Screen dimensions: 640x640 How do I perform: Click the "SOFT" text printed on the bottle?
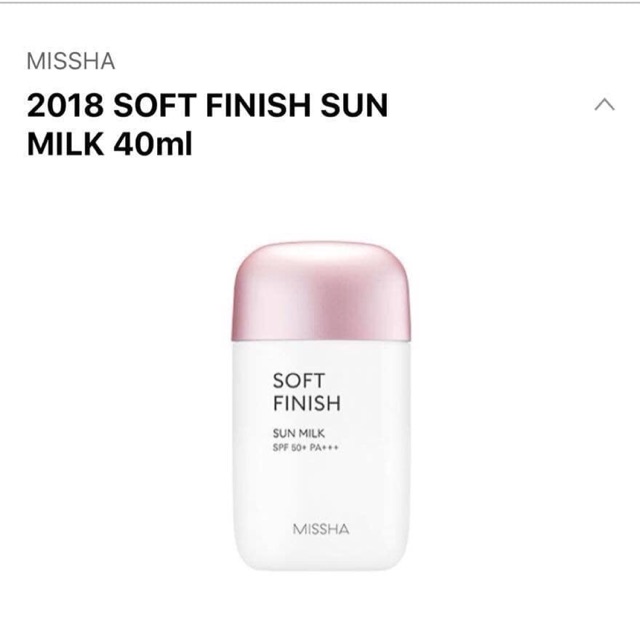pos(299,380)
